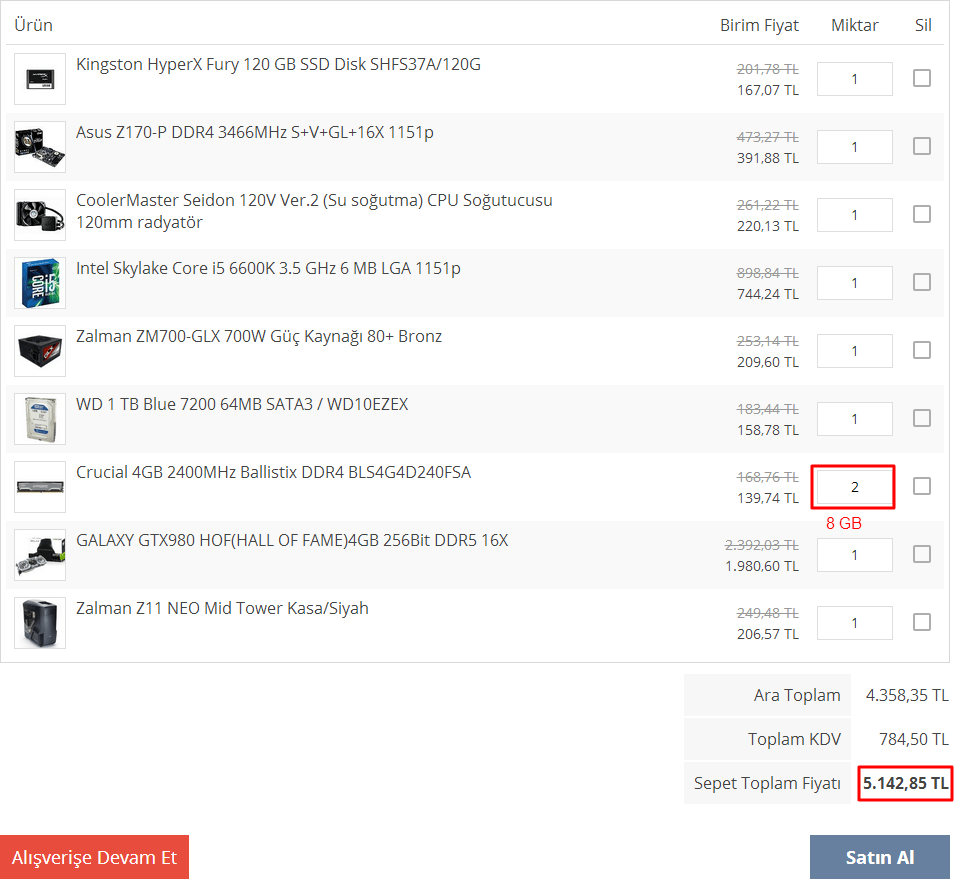Click Sil column header

pos(923,25)
